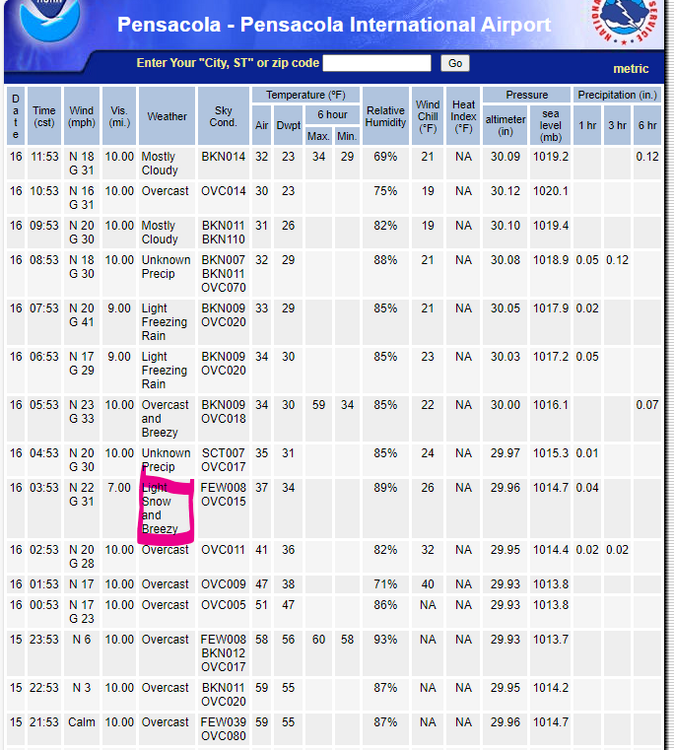Image resolution: width=674 pixels, height=750 pixels.
Task: Click the 1020.1 sea level pressure value
Action: tap(551, 191)
